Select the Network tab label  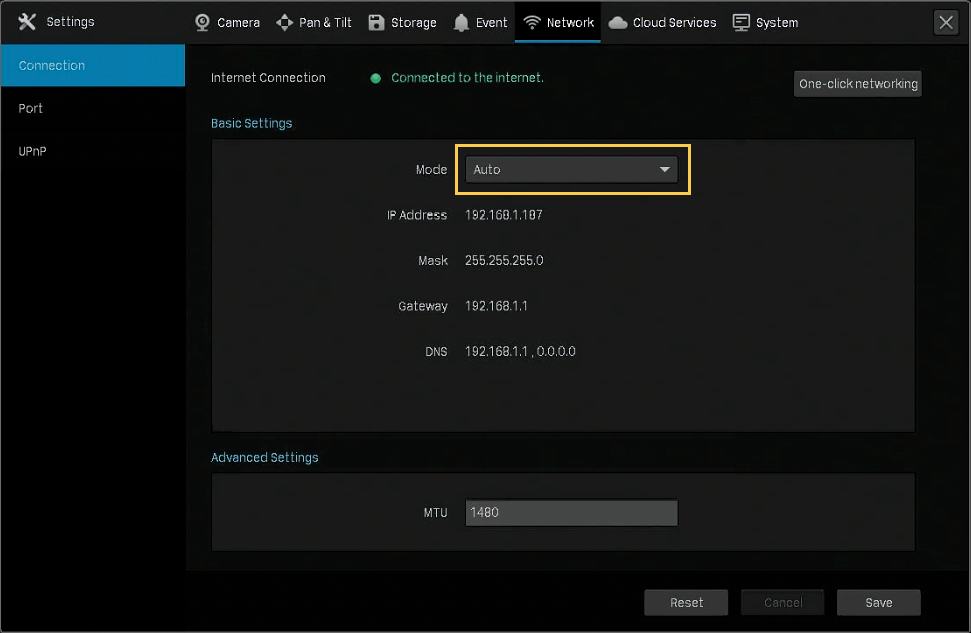pyautogui.click(x=570, y=22)
